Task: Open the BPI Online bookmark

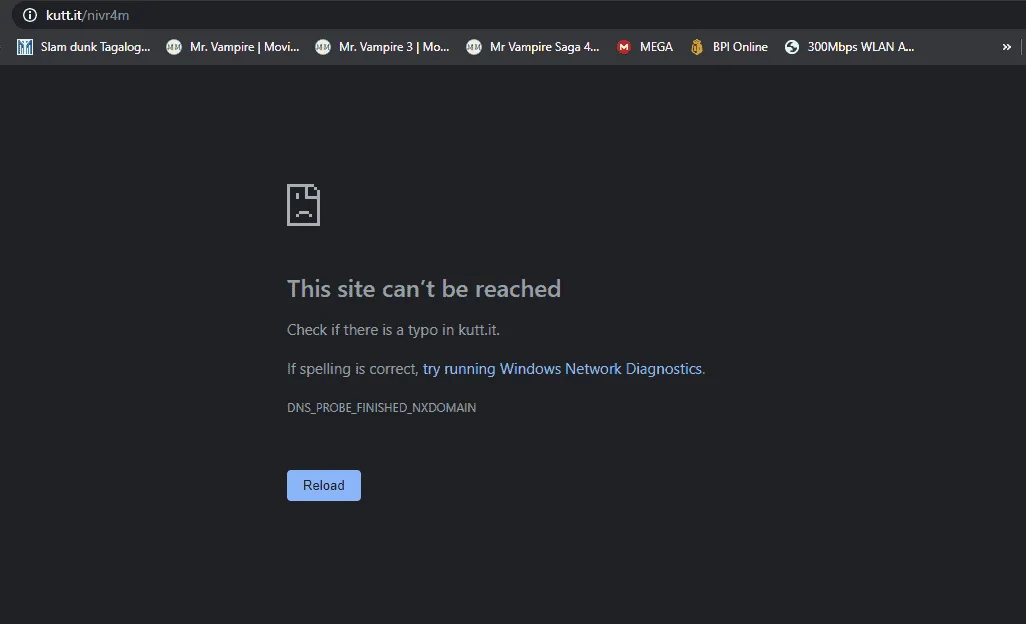Action: coord(730,47)
